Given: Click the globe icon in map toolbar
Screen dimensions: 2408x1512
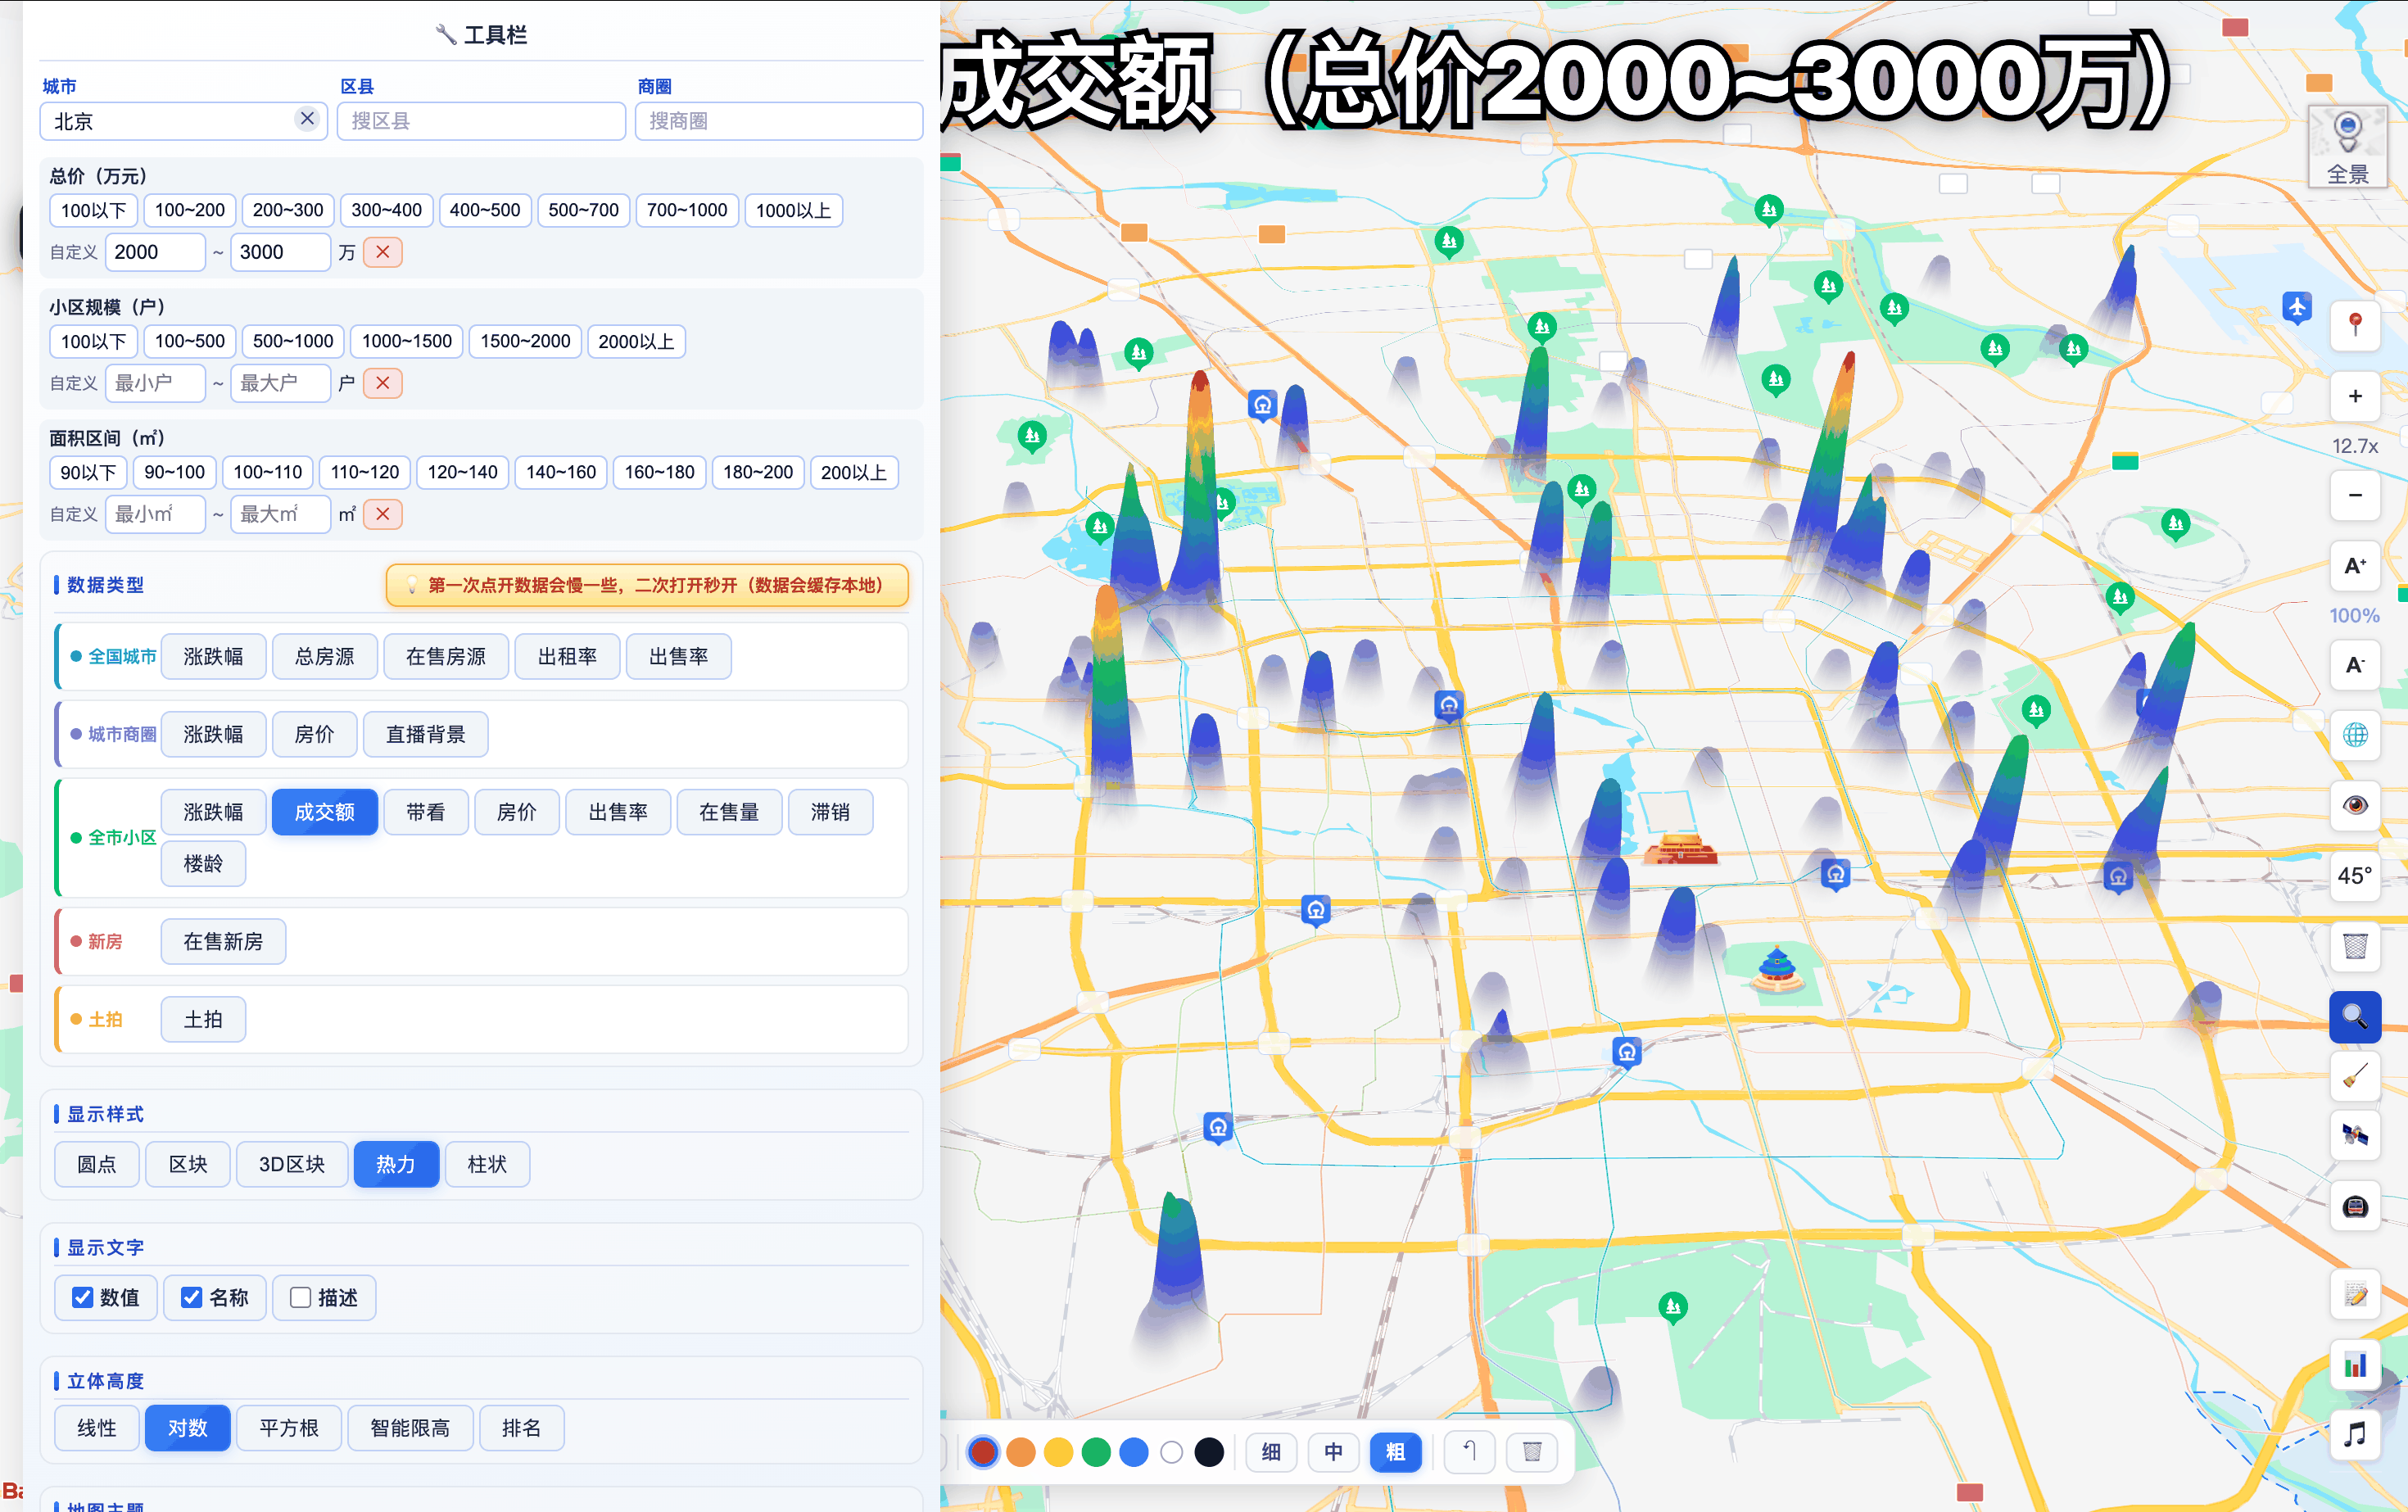Looking at the screenshot, I should pos(2355,735).
